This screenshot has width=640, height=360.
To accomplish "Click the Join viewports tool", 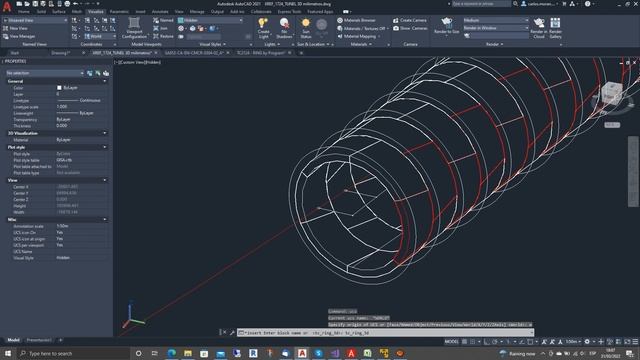I will click(160, 28).
